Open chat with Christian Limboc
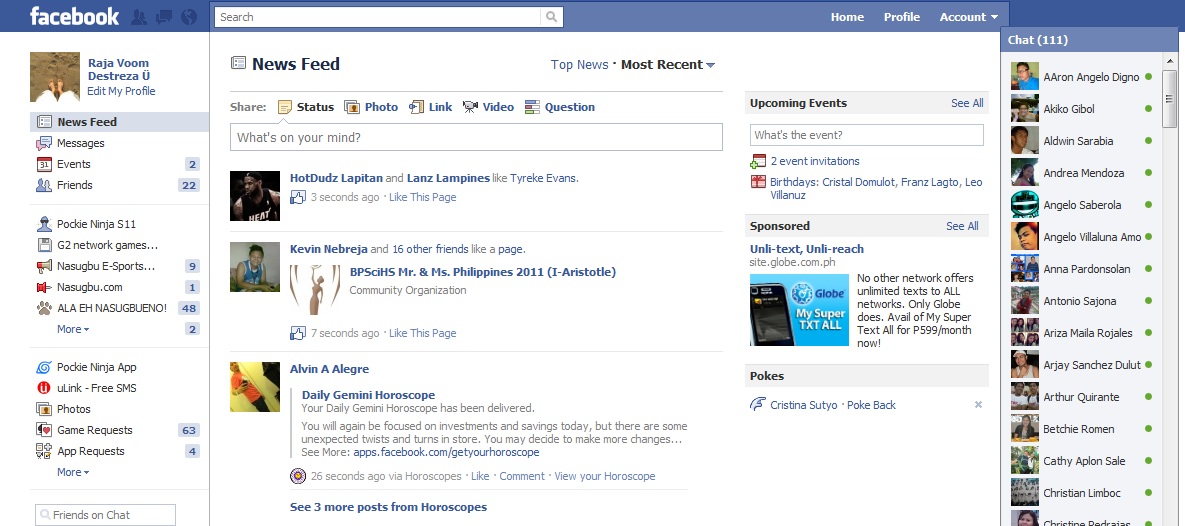This screenshot has width=1185, height=526. pyautogui.click(x=1081, y=493)
